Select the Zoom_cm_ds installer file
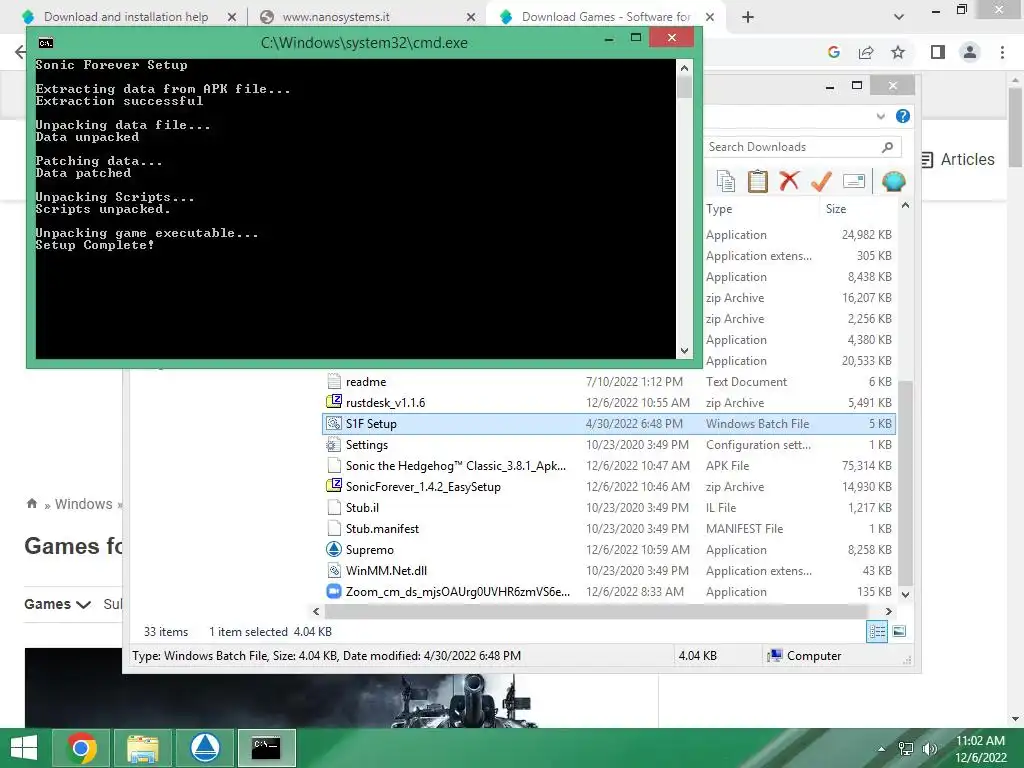Viewport: 1024px width, 768px height. (x=609, y=592)
